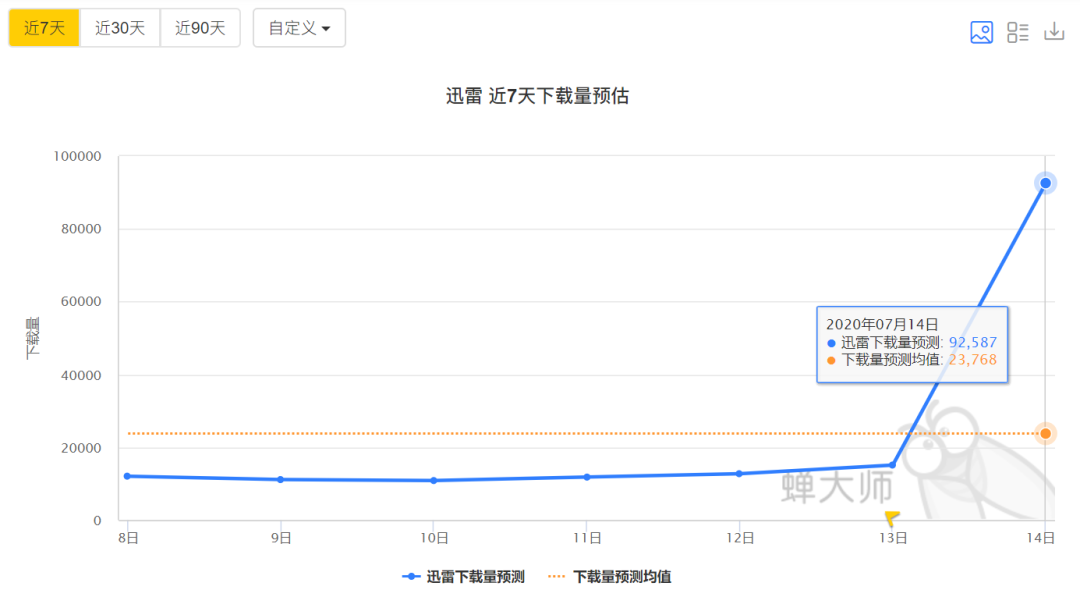This screenshot has width=1080, height=597.
Task: Click the tooltip value 92,587
Action: coord(973,342)
